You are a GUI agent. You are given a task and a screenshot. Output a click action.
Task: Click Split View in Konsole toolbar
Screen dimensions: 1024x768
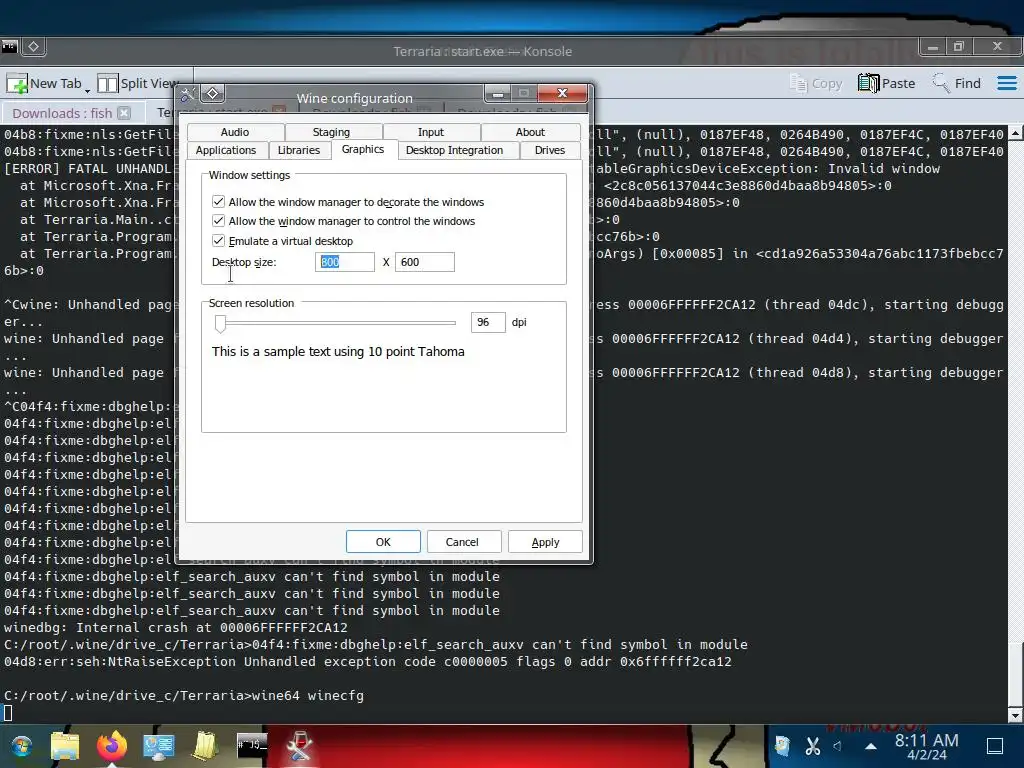tap(138, 84)
